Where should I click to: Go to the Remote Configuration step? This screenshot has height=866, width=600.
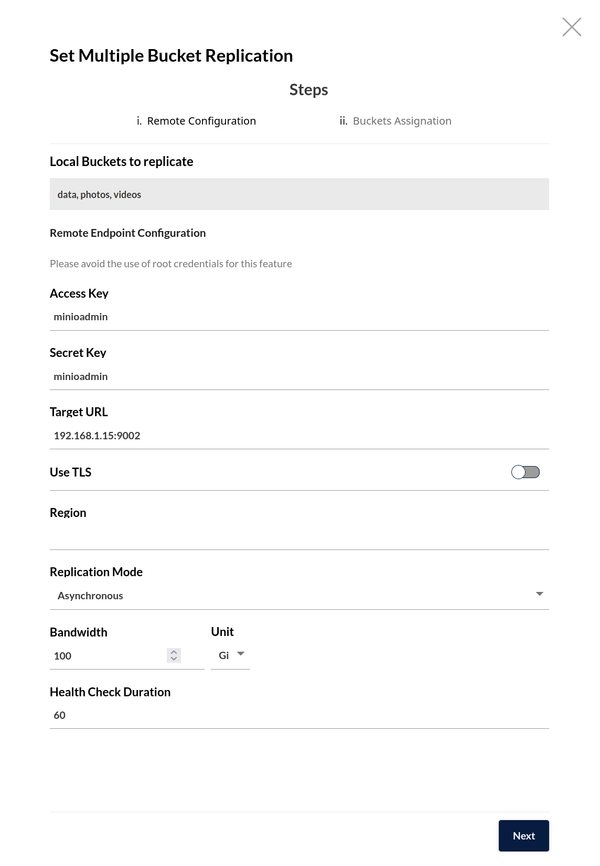coord(196,121)
